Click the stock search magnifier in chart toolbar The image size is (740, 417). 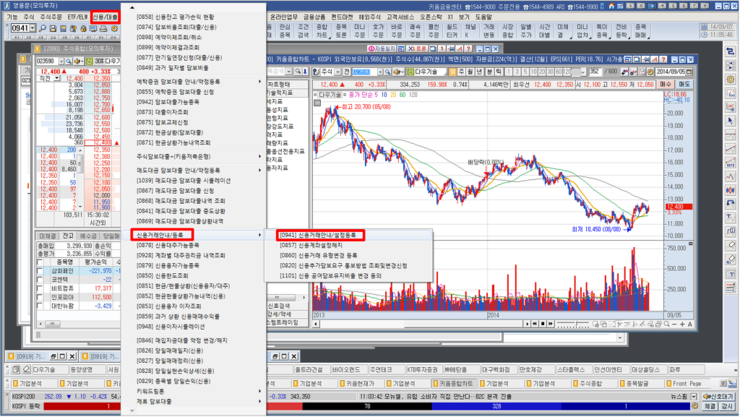(x=387, y=72)
